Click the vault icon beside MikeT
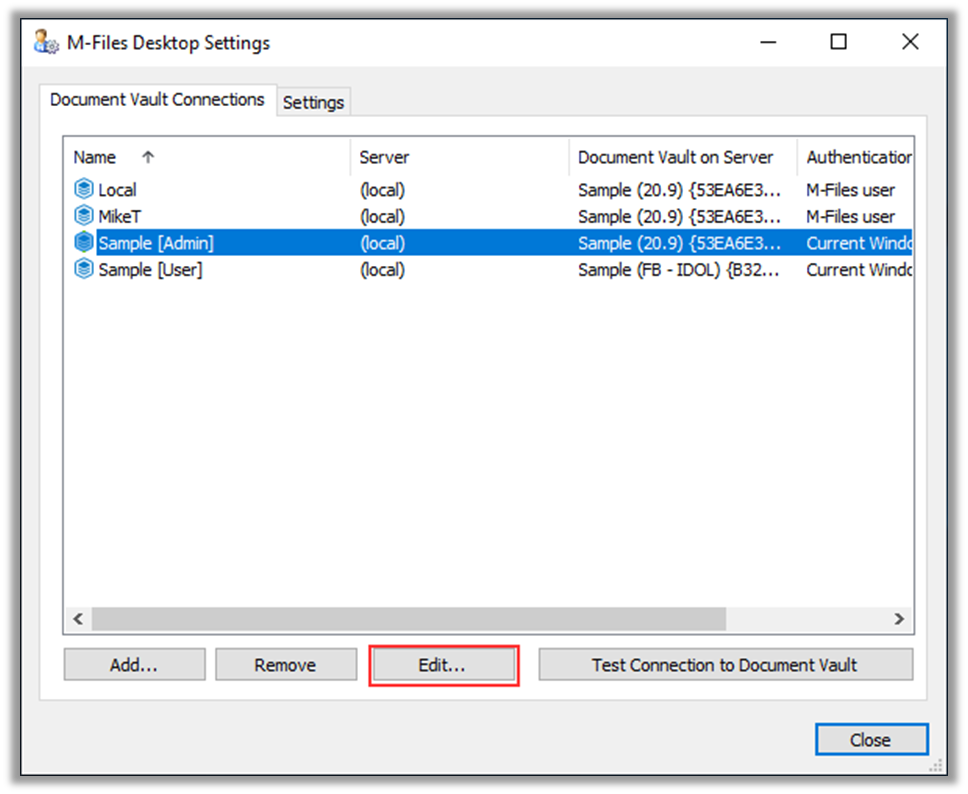This screenshot has height=794, width=968. click(x=83, y=215)
